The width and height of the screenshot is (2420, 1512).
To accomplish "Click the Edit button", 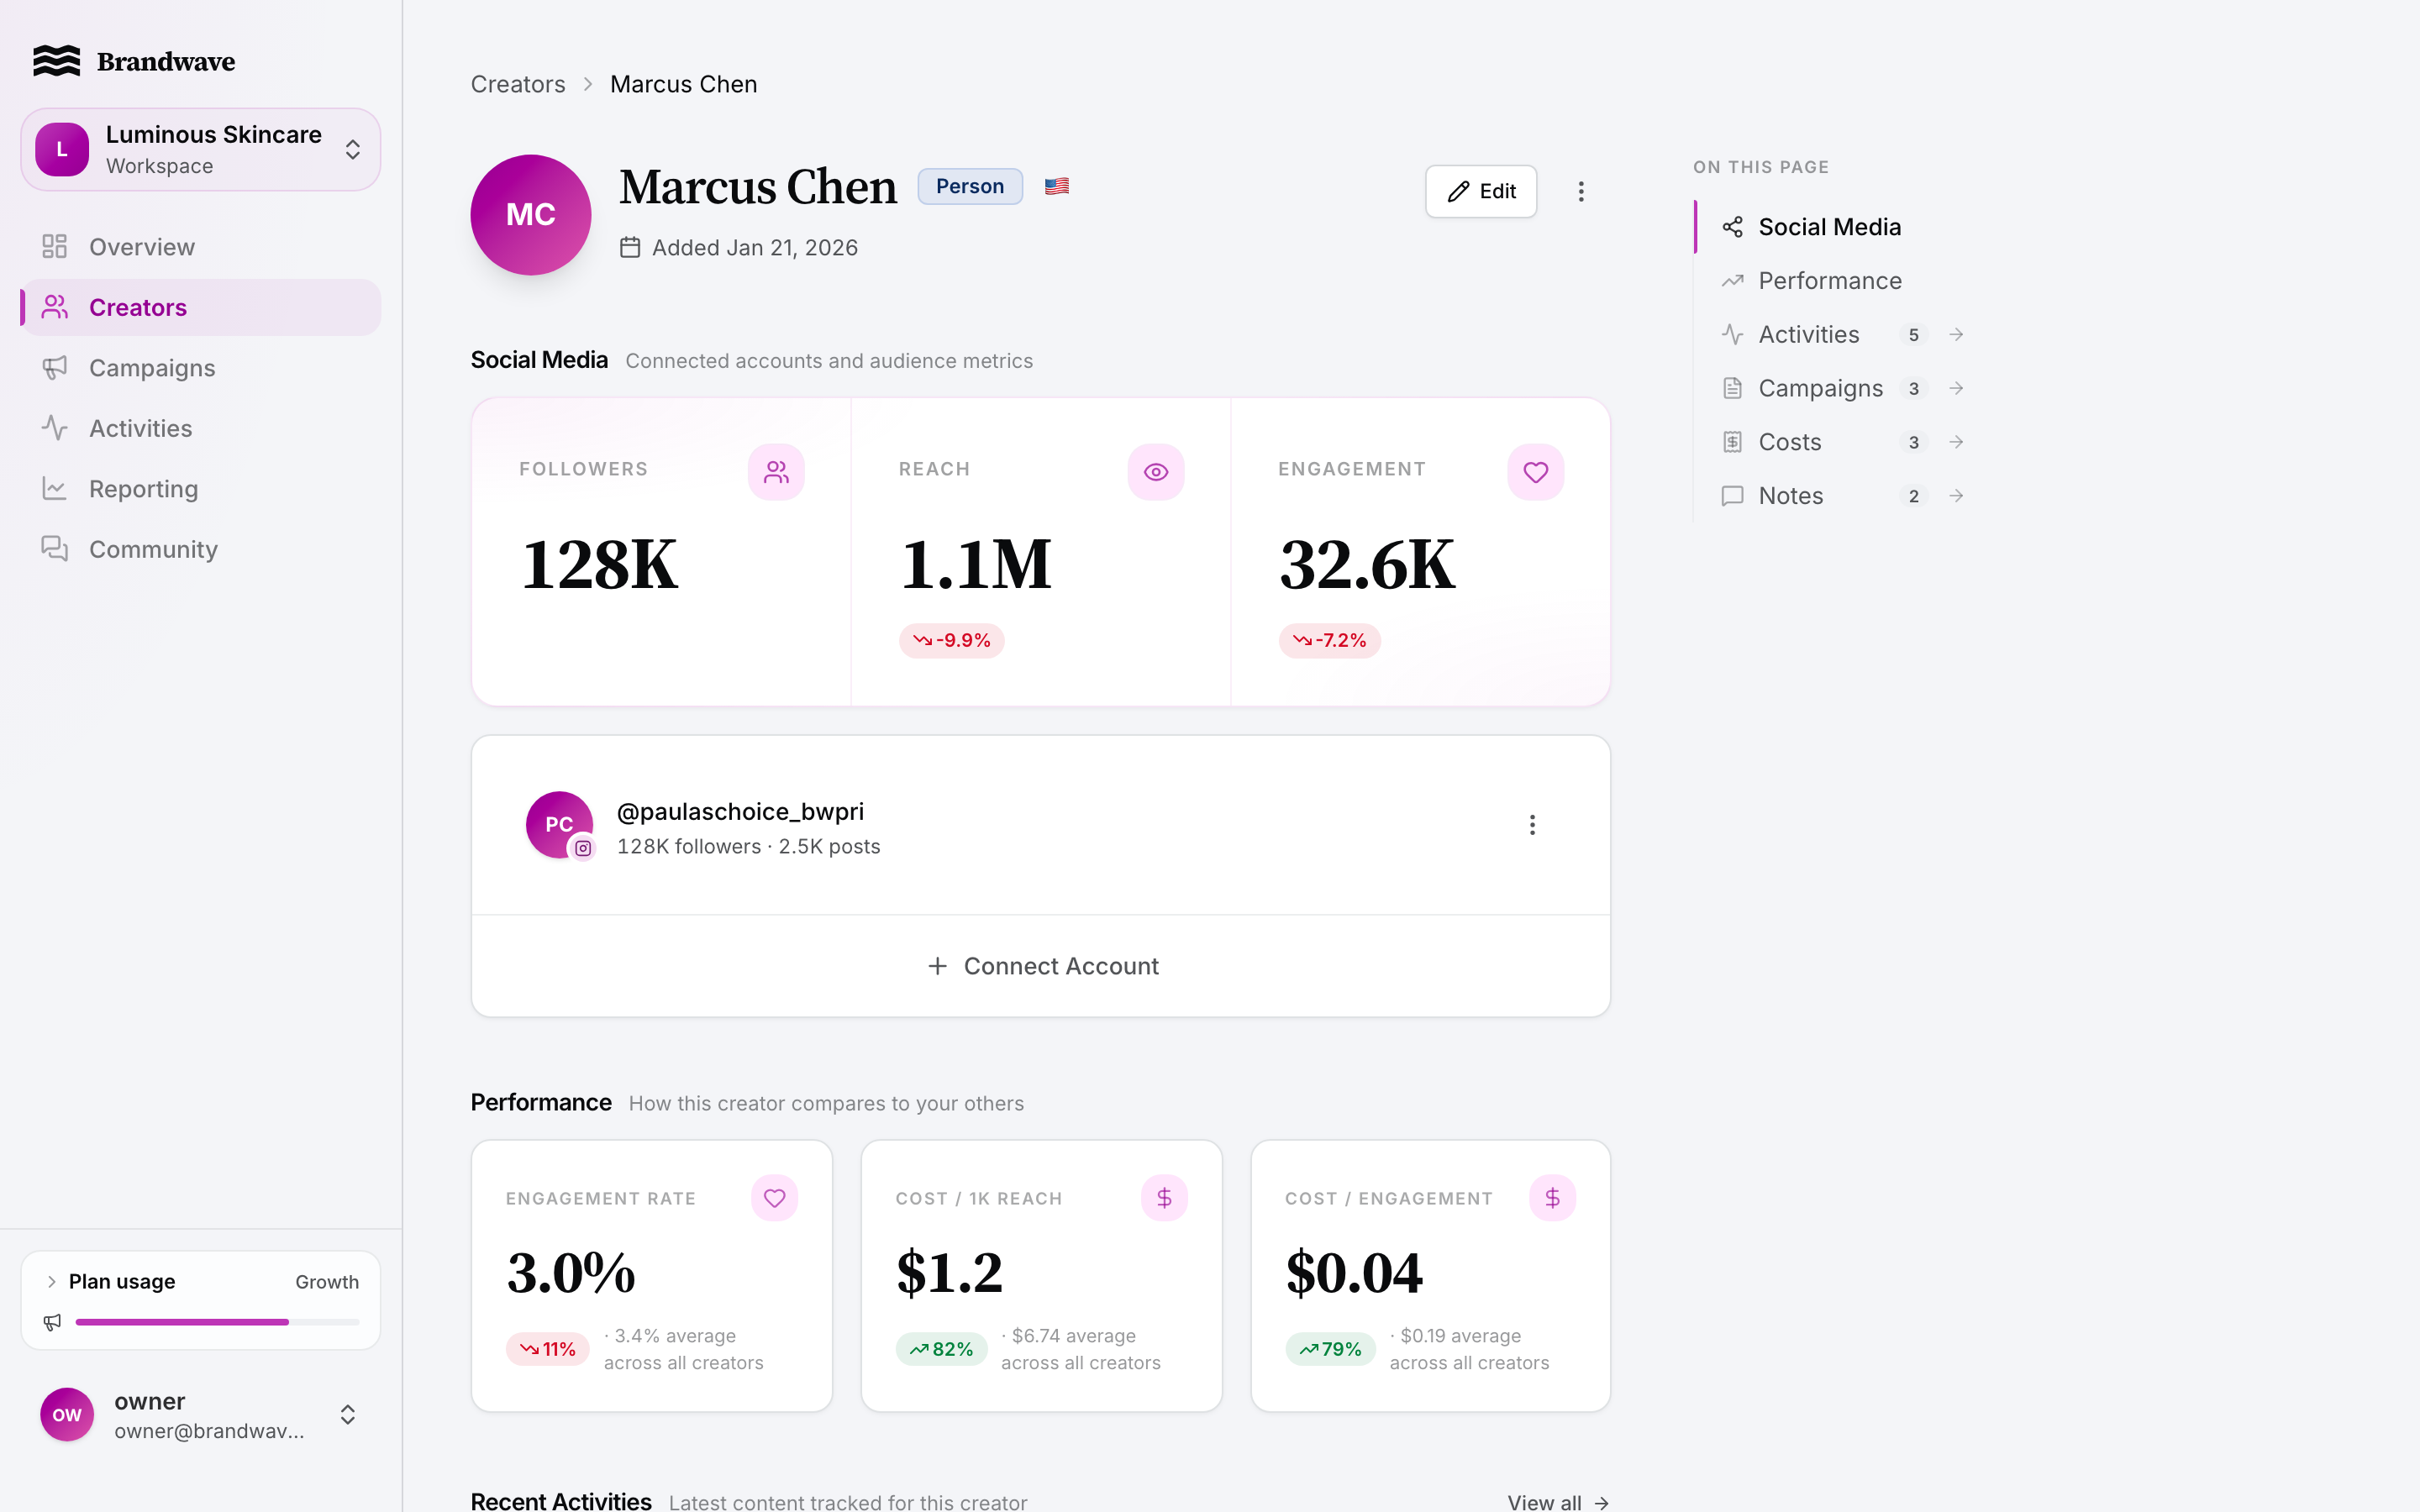I will tap(1481, 192).
